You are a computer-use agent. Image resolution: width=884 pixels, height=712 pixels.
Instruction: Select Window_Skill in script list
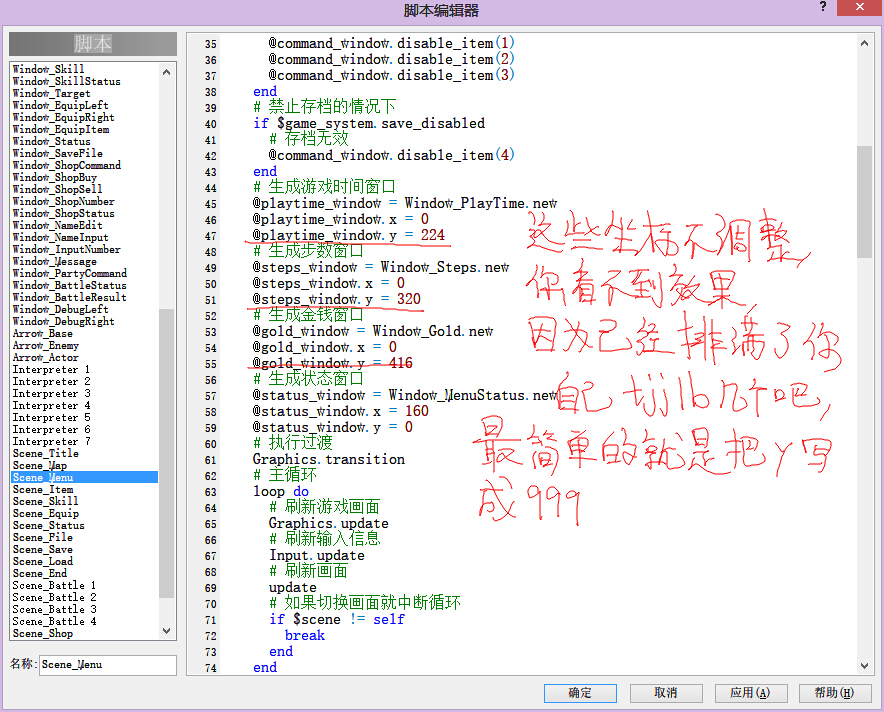pyautogui.click(x=48, y=69)
